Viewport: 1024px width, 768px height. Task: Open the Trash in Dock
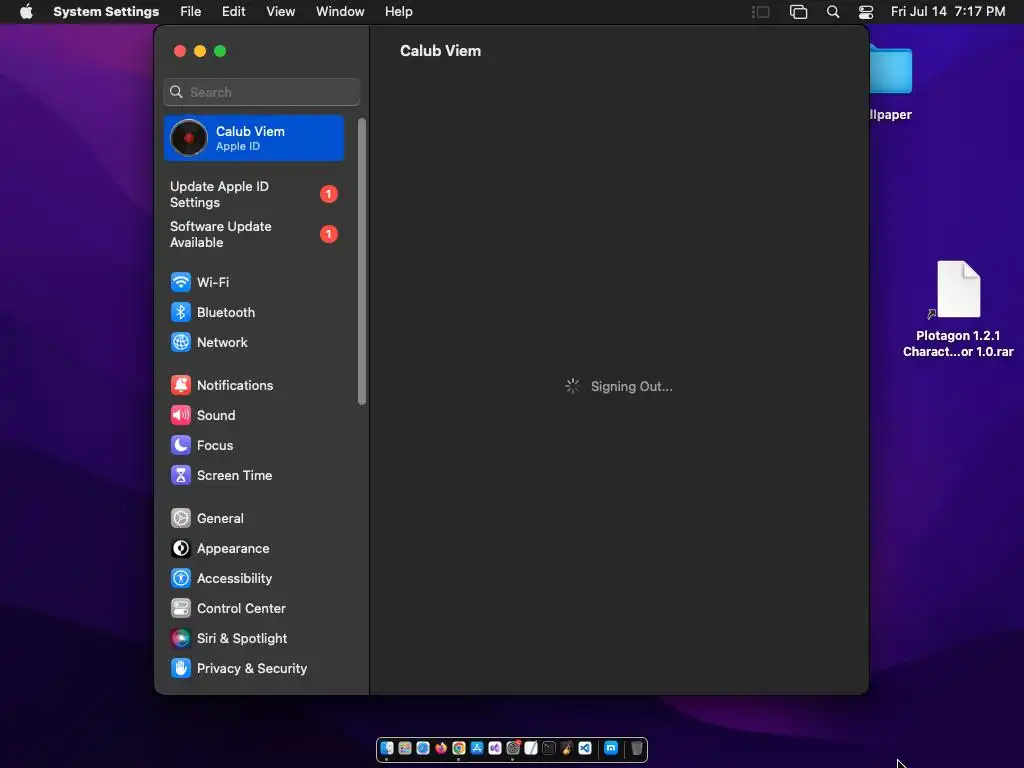tap(637, 748)
